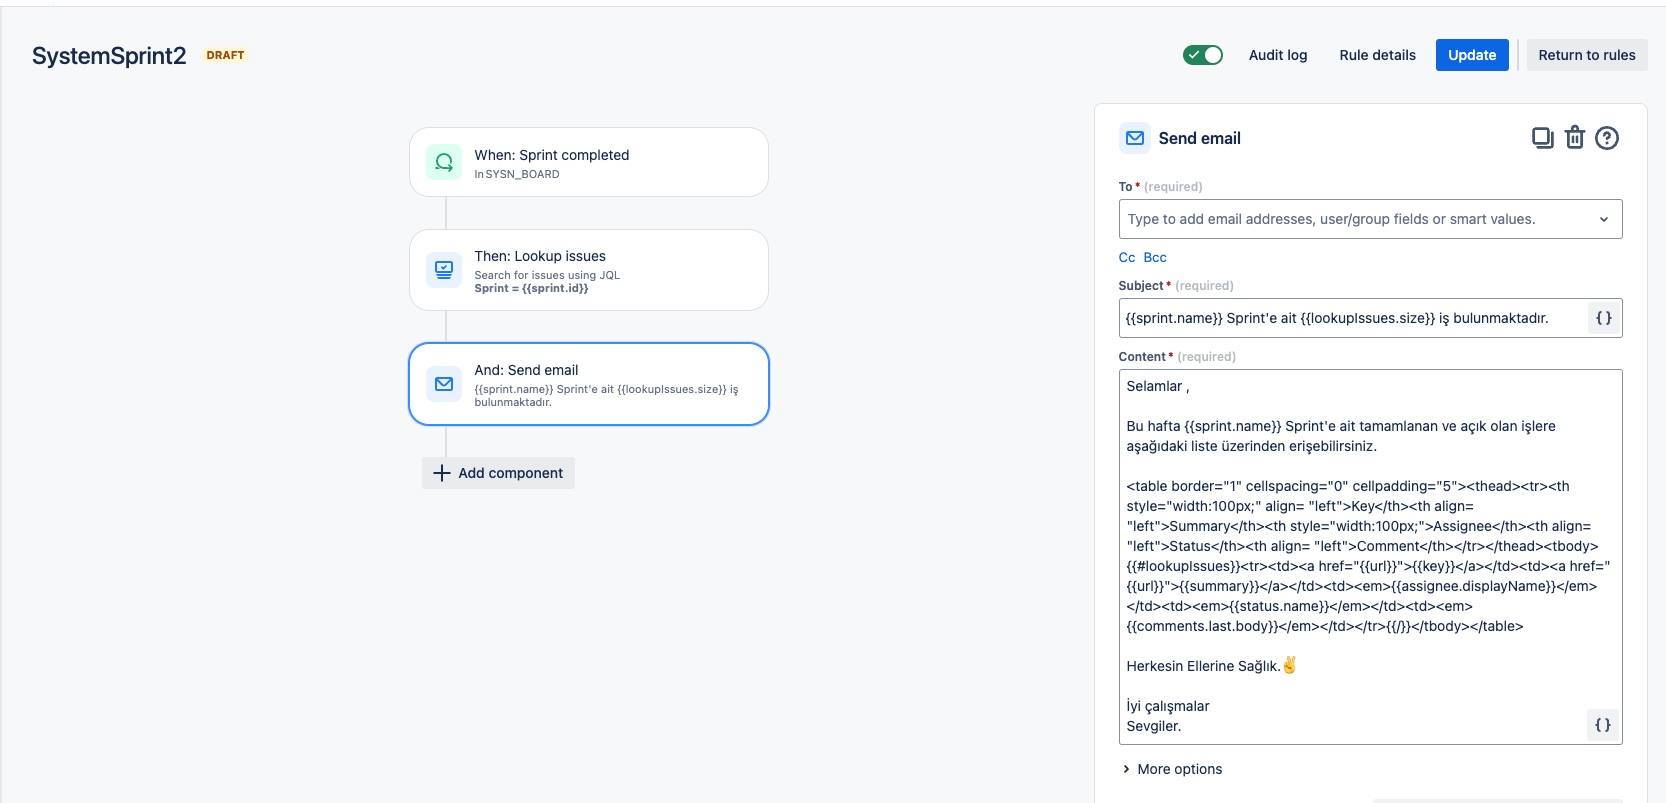The height and width of the screenshot is (803, 1666).
Task: Click the 'In SYSN_BOARD' text
Action: click(x=517, y=174)
